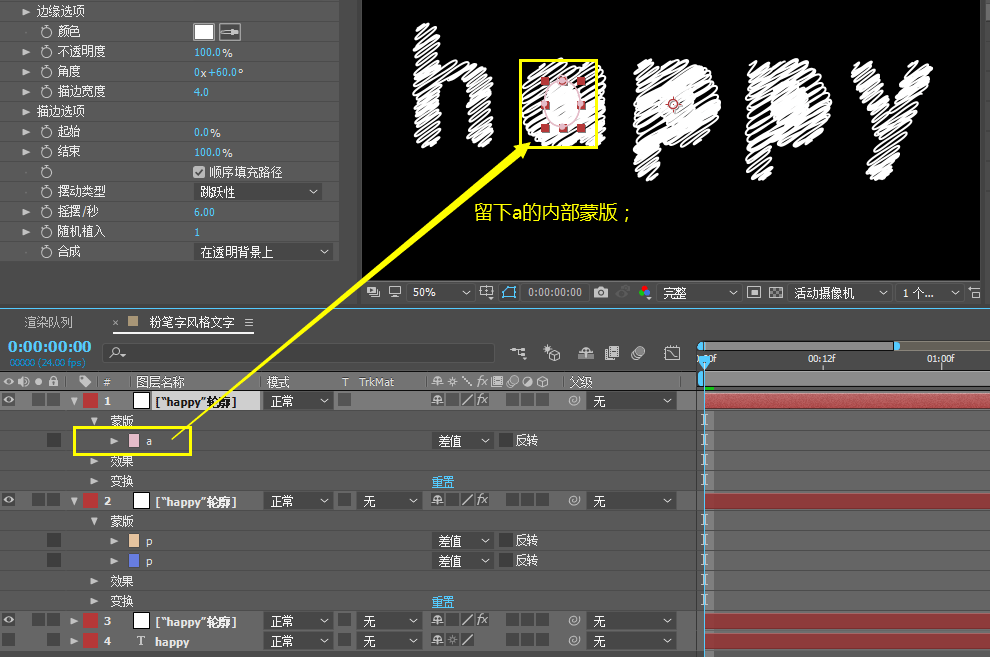Viewport: 990px width, 657px height.
Task: Hide layer 1 'happy'轮廓 with its eye toggle
Action: pyautogui.click(x=8, y=400)
